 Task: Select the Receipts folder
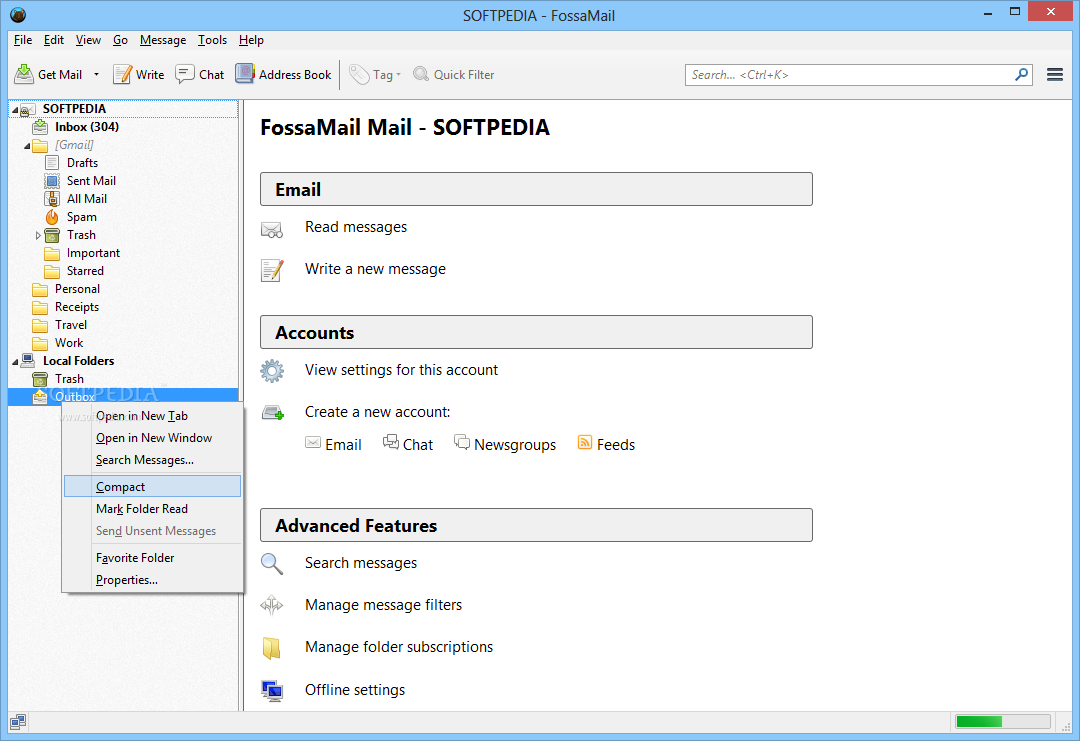76,306
